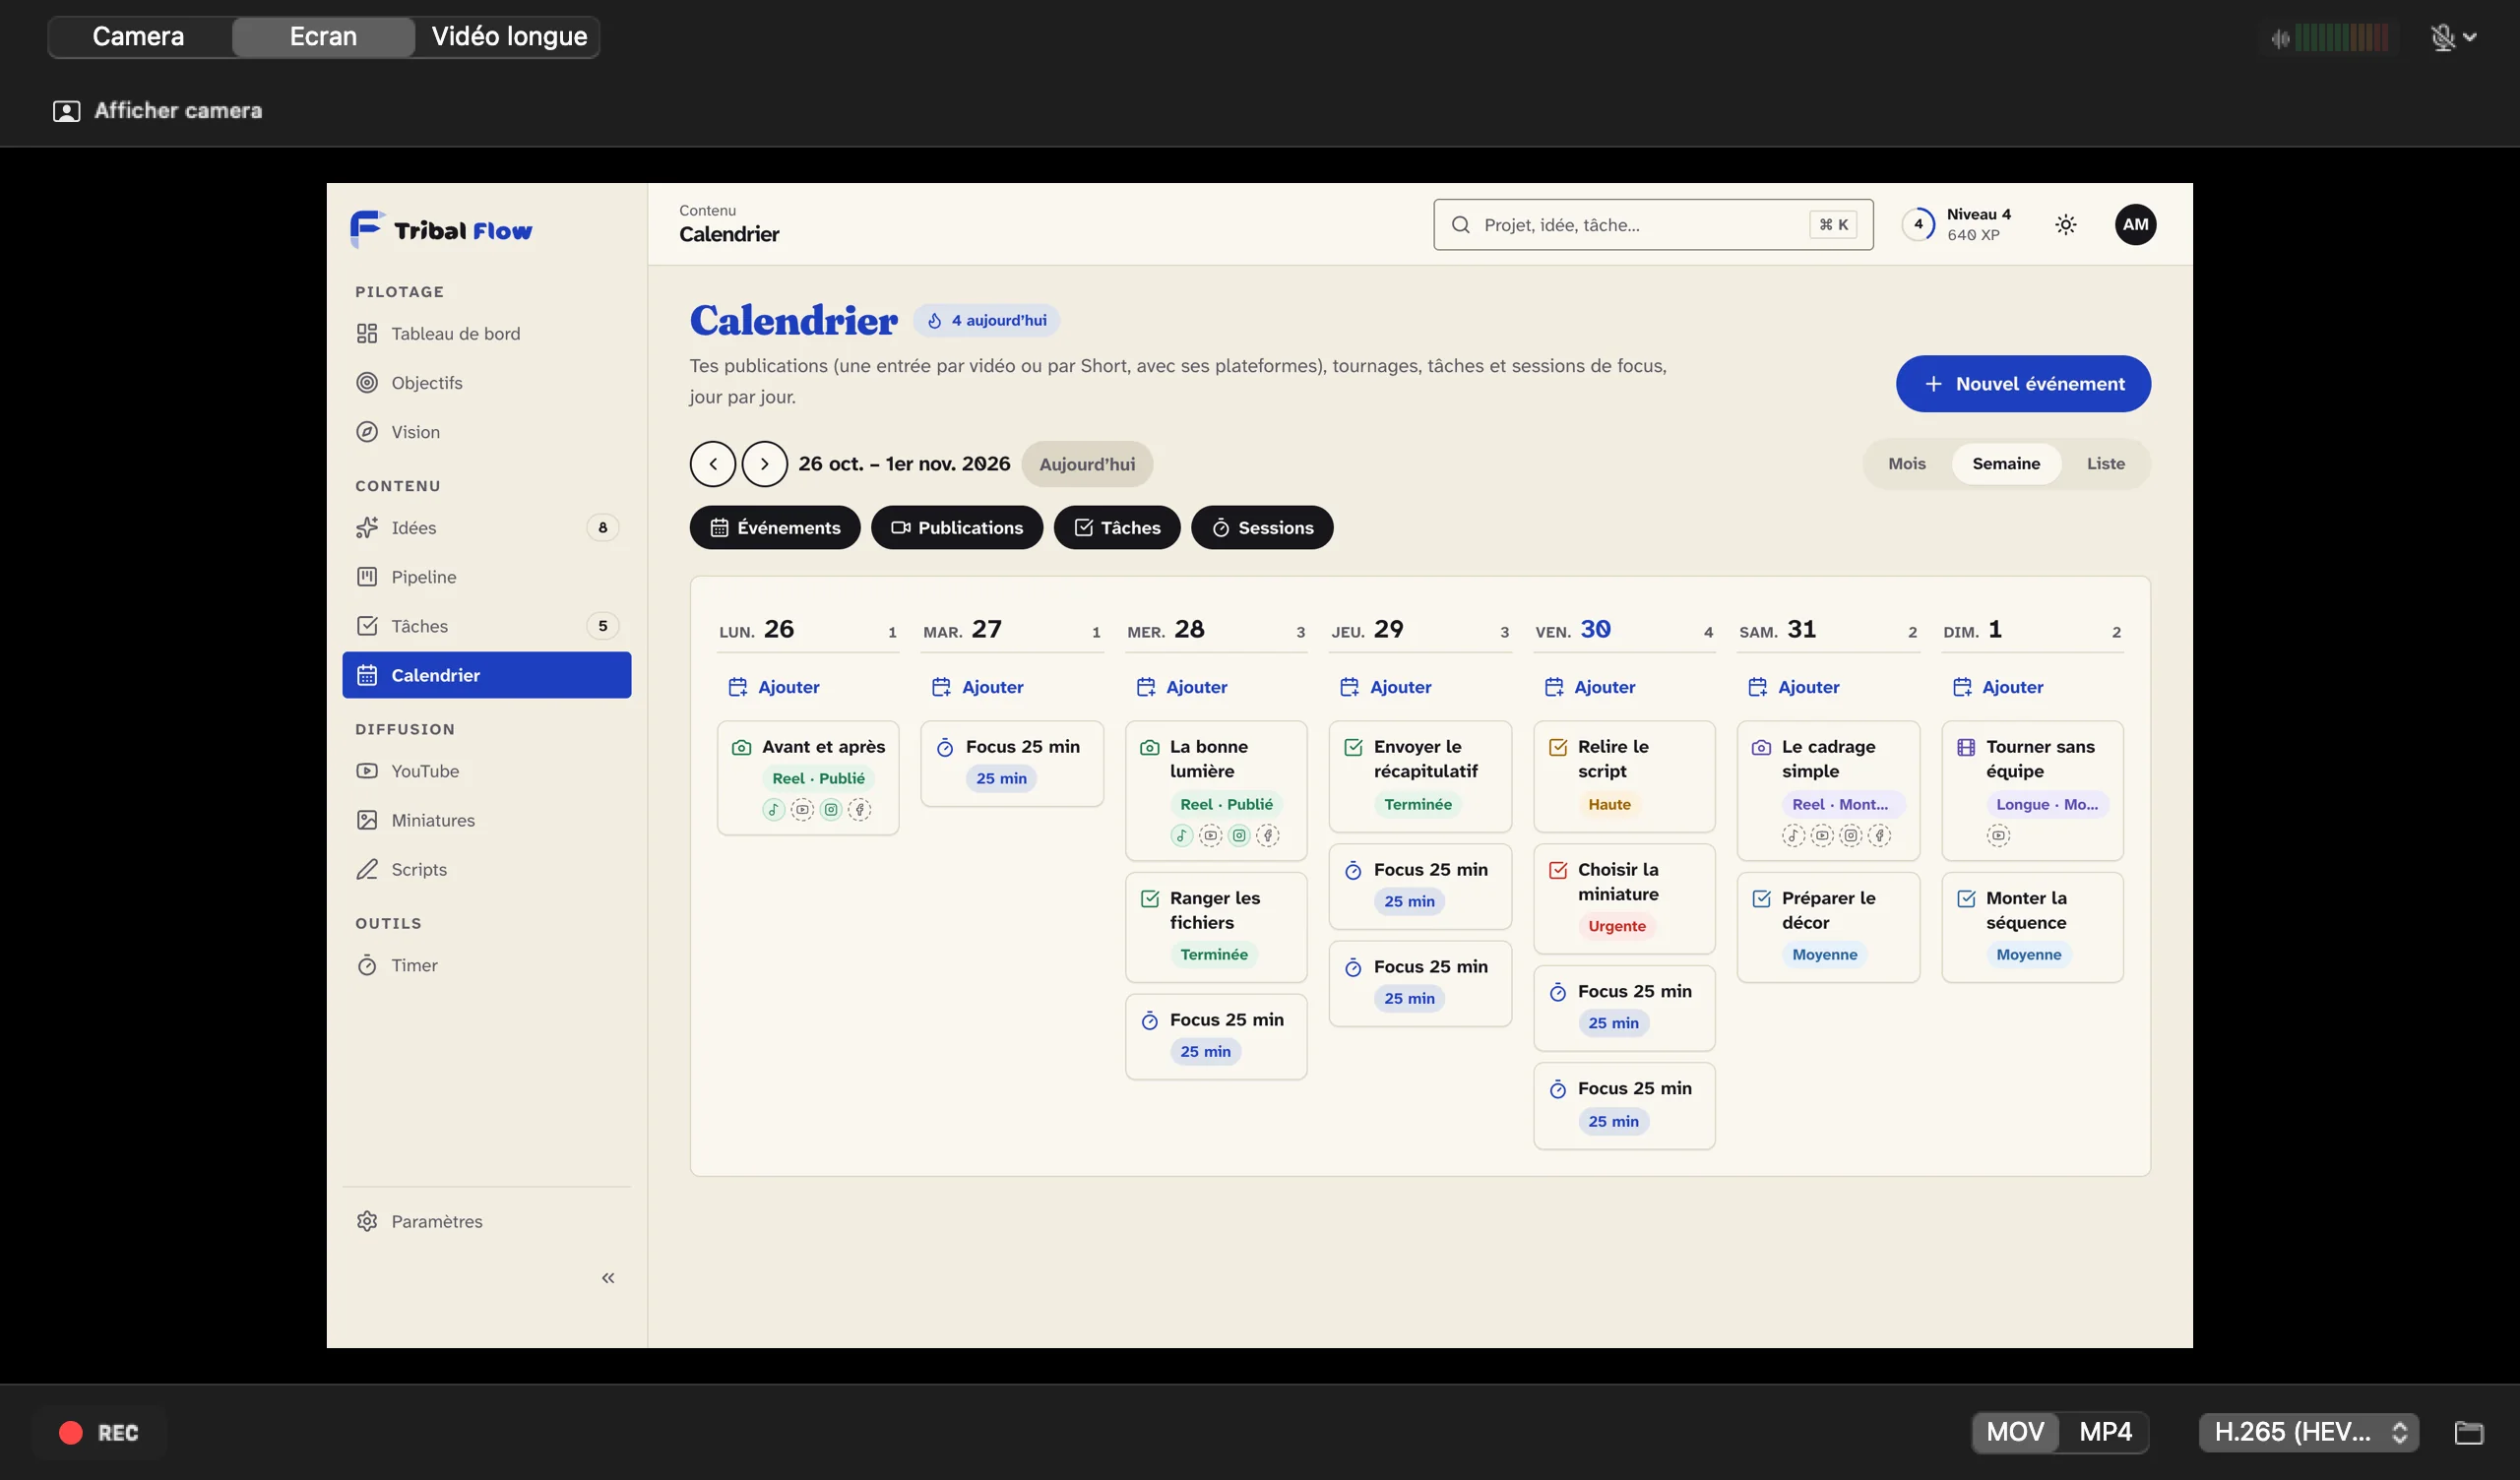Open Vision in the sidebar
2520x1480 pixels.
pos(486,431)
